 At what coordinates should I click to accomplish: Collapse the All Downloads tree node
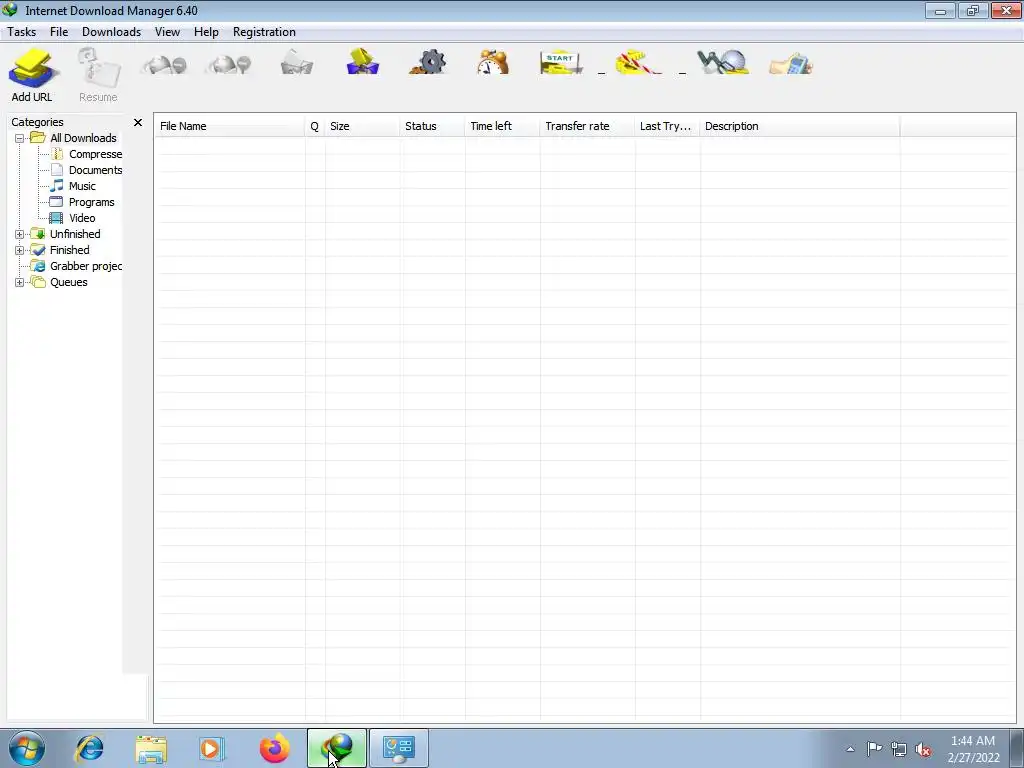point(20,138)
